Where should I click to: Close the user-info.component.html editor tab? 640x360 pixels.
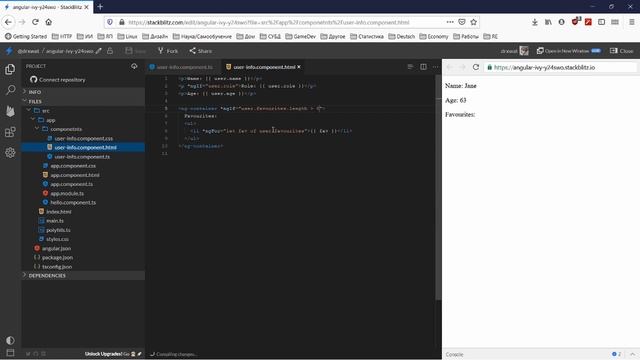(299, 67)
